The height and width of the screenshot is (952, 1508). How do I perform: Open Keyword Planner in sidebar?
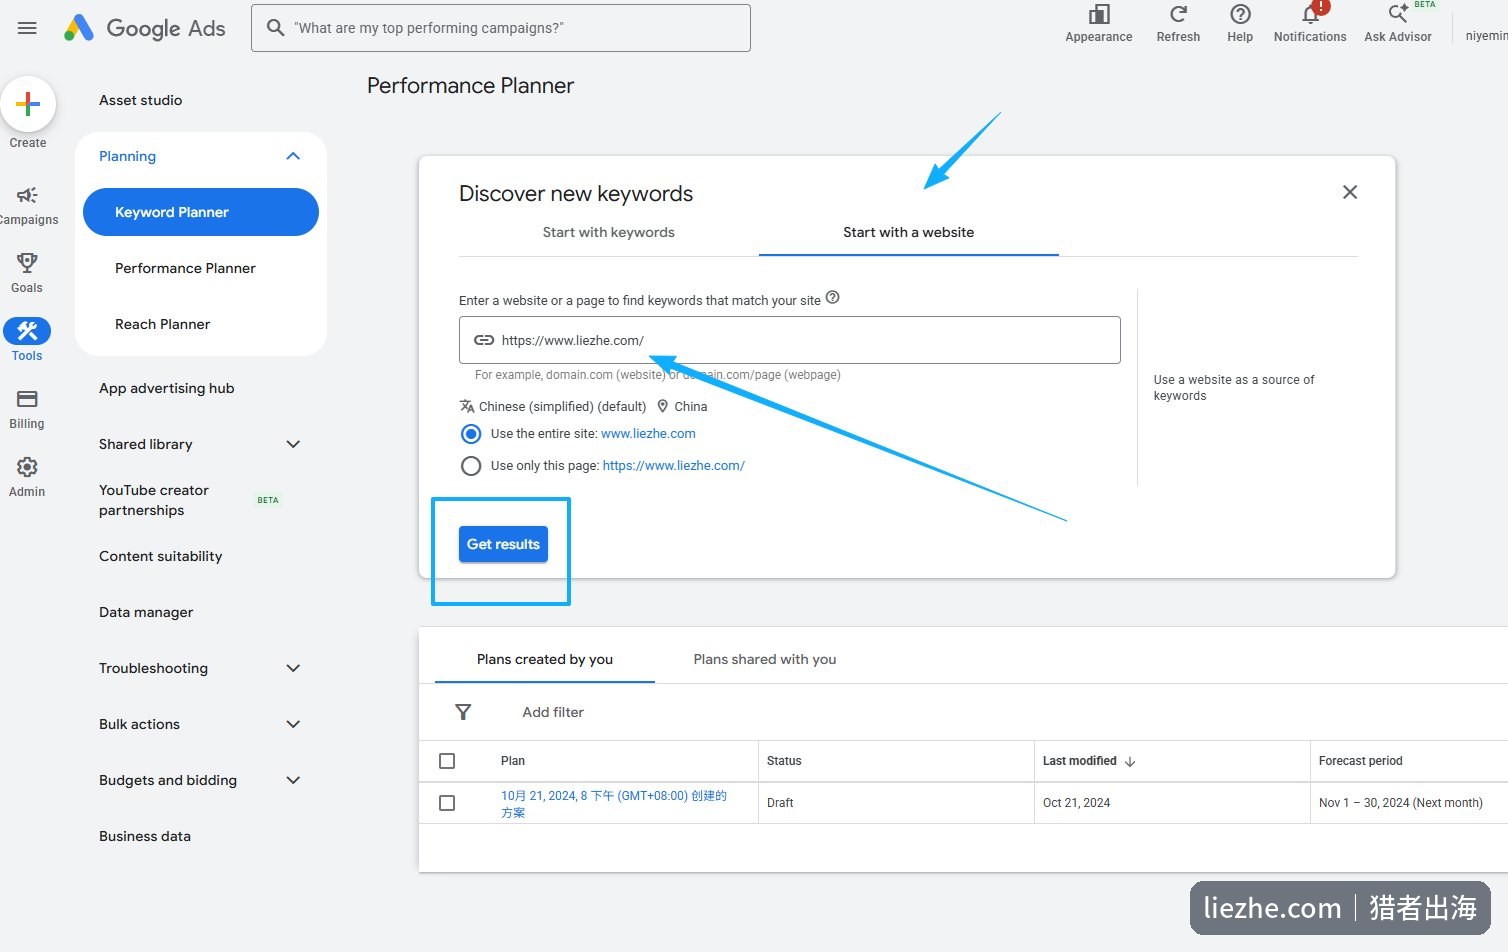[201, 212]
